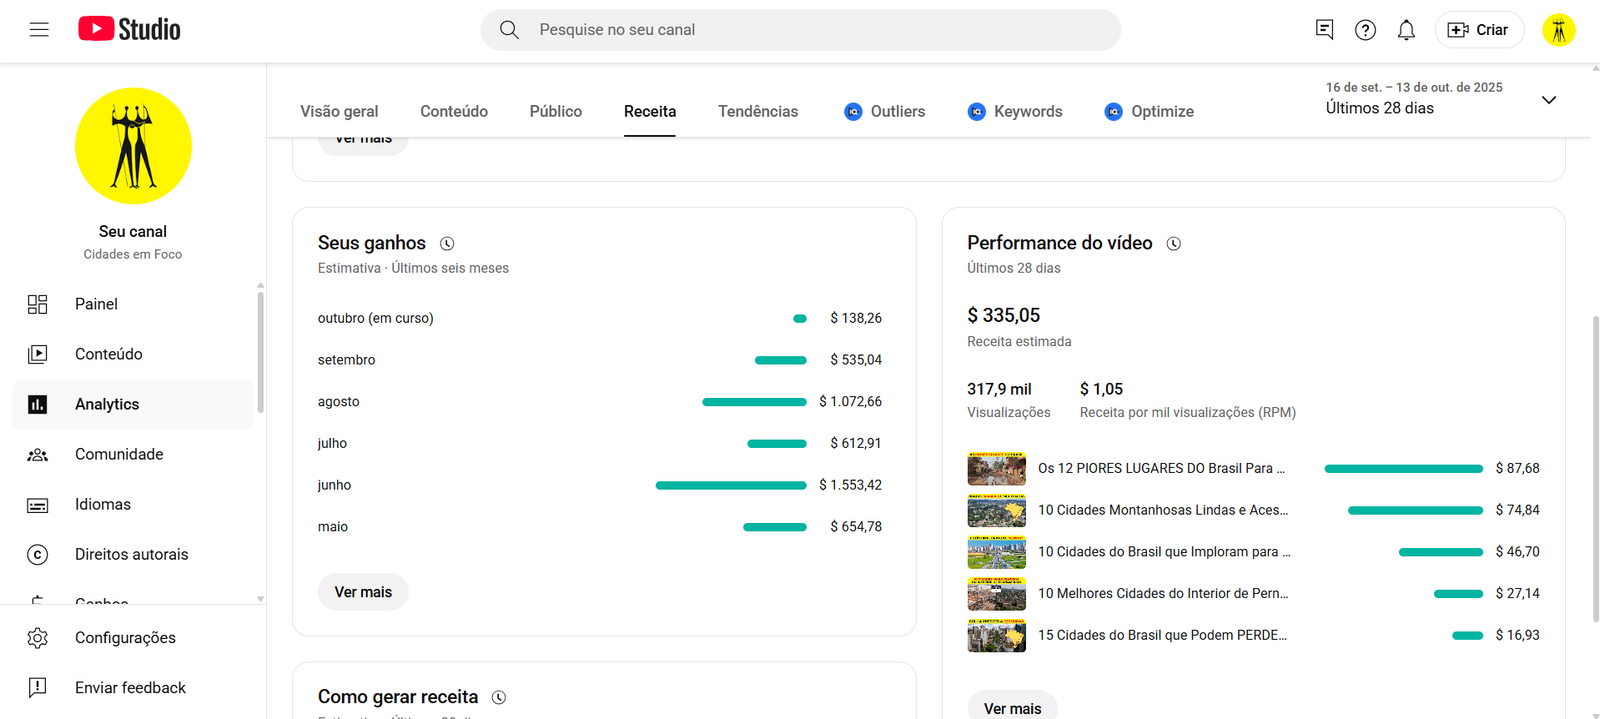Open the Outliers tab
The width and height of the screenshot is (1600, 719).
885,111
